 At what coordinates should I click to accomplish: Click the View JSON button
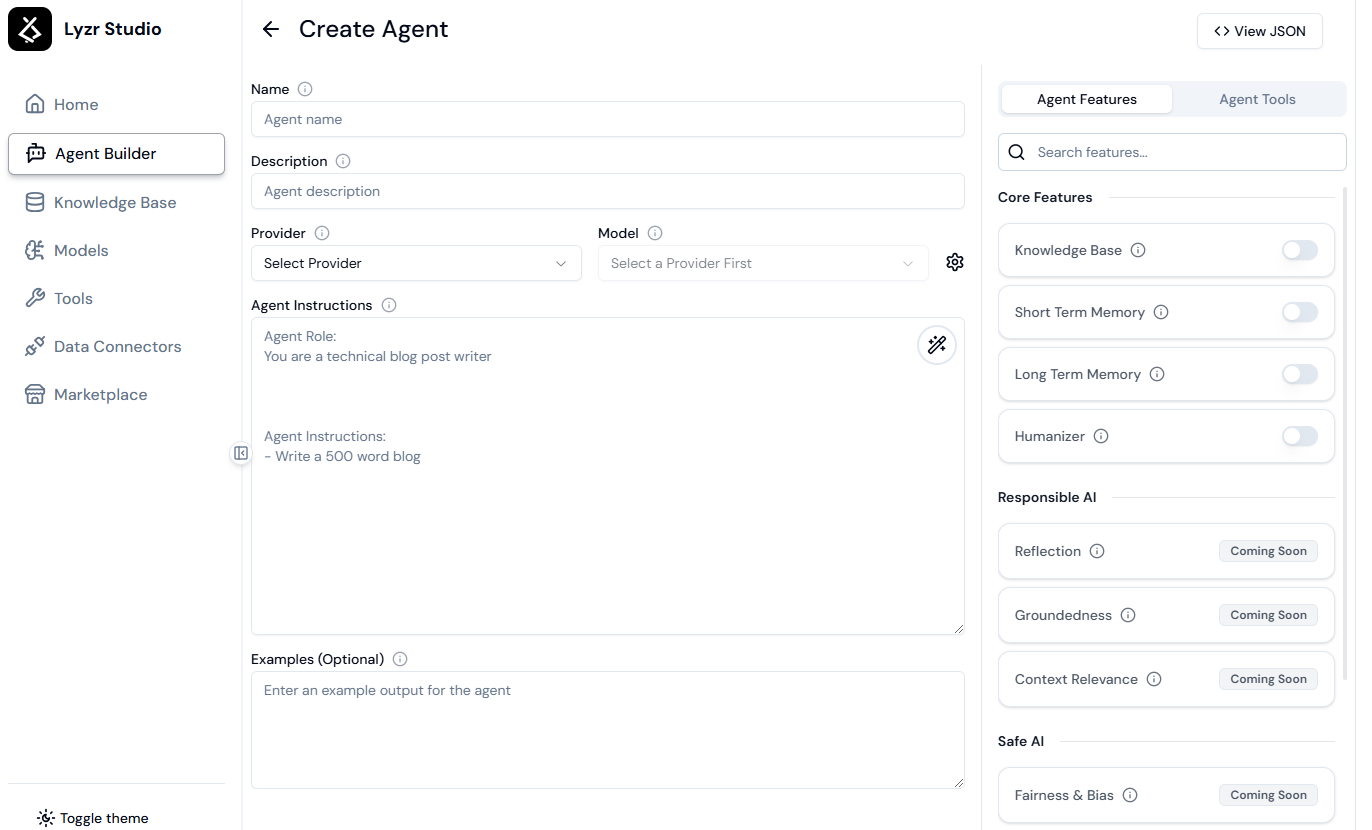(1259, 30)
